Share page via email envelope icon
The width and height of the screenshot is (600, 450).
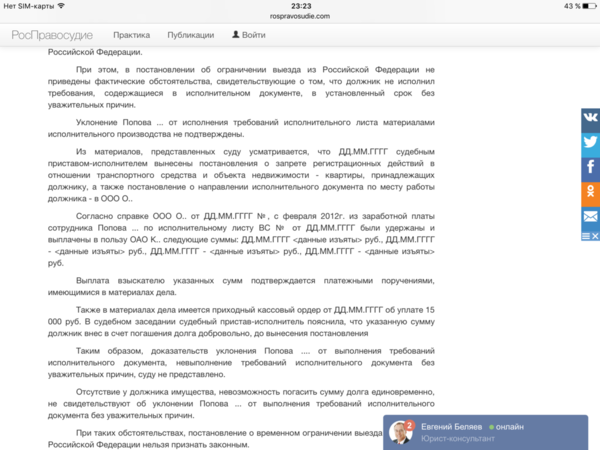point(590,216)
